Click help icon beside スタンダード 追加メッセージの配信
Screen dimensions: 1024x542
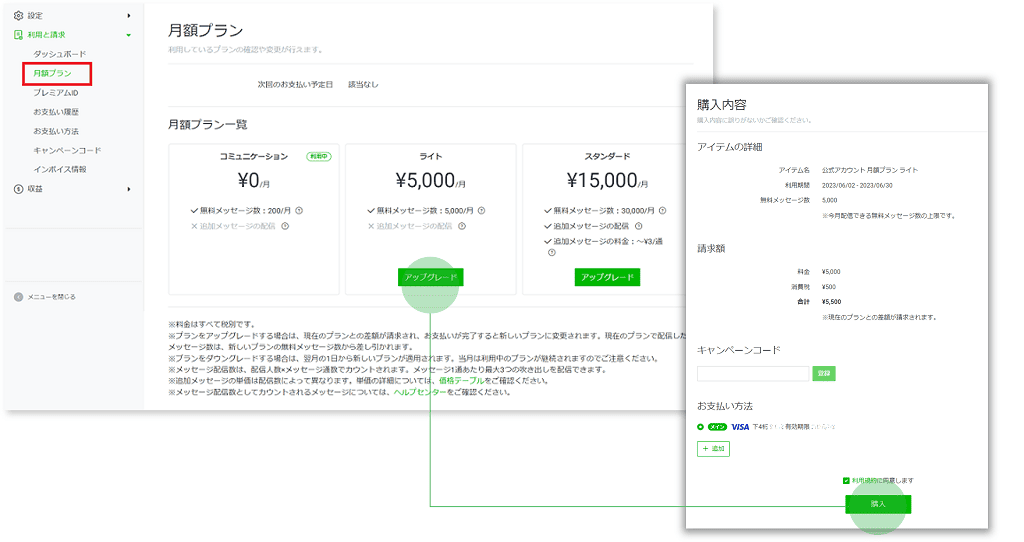click(639, 226)
